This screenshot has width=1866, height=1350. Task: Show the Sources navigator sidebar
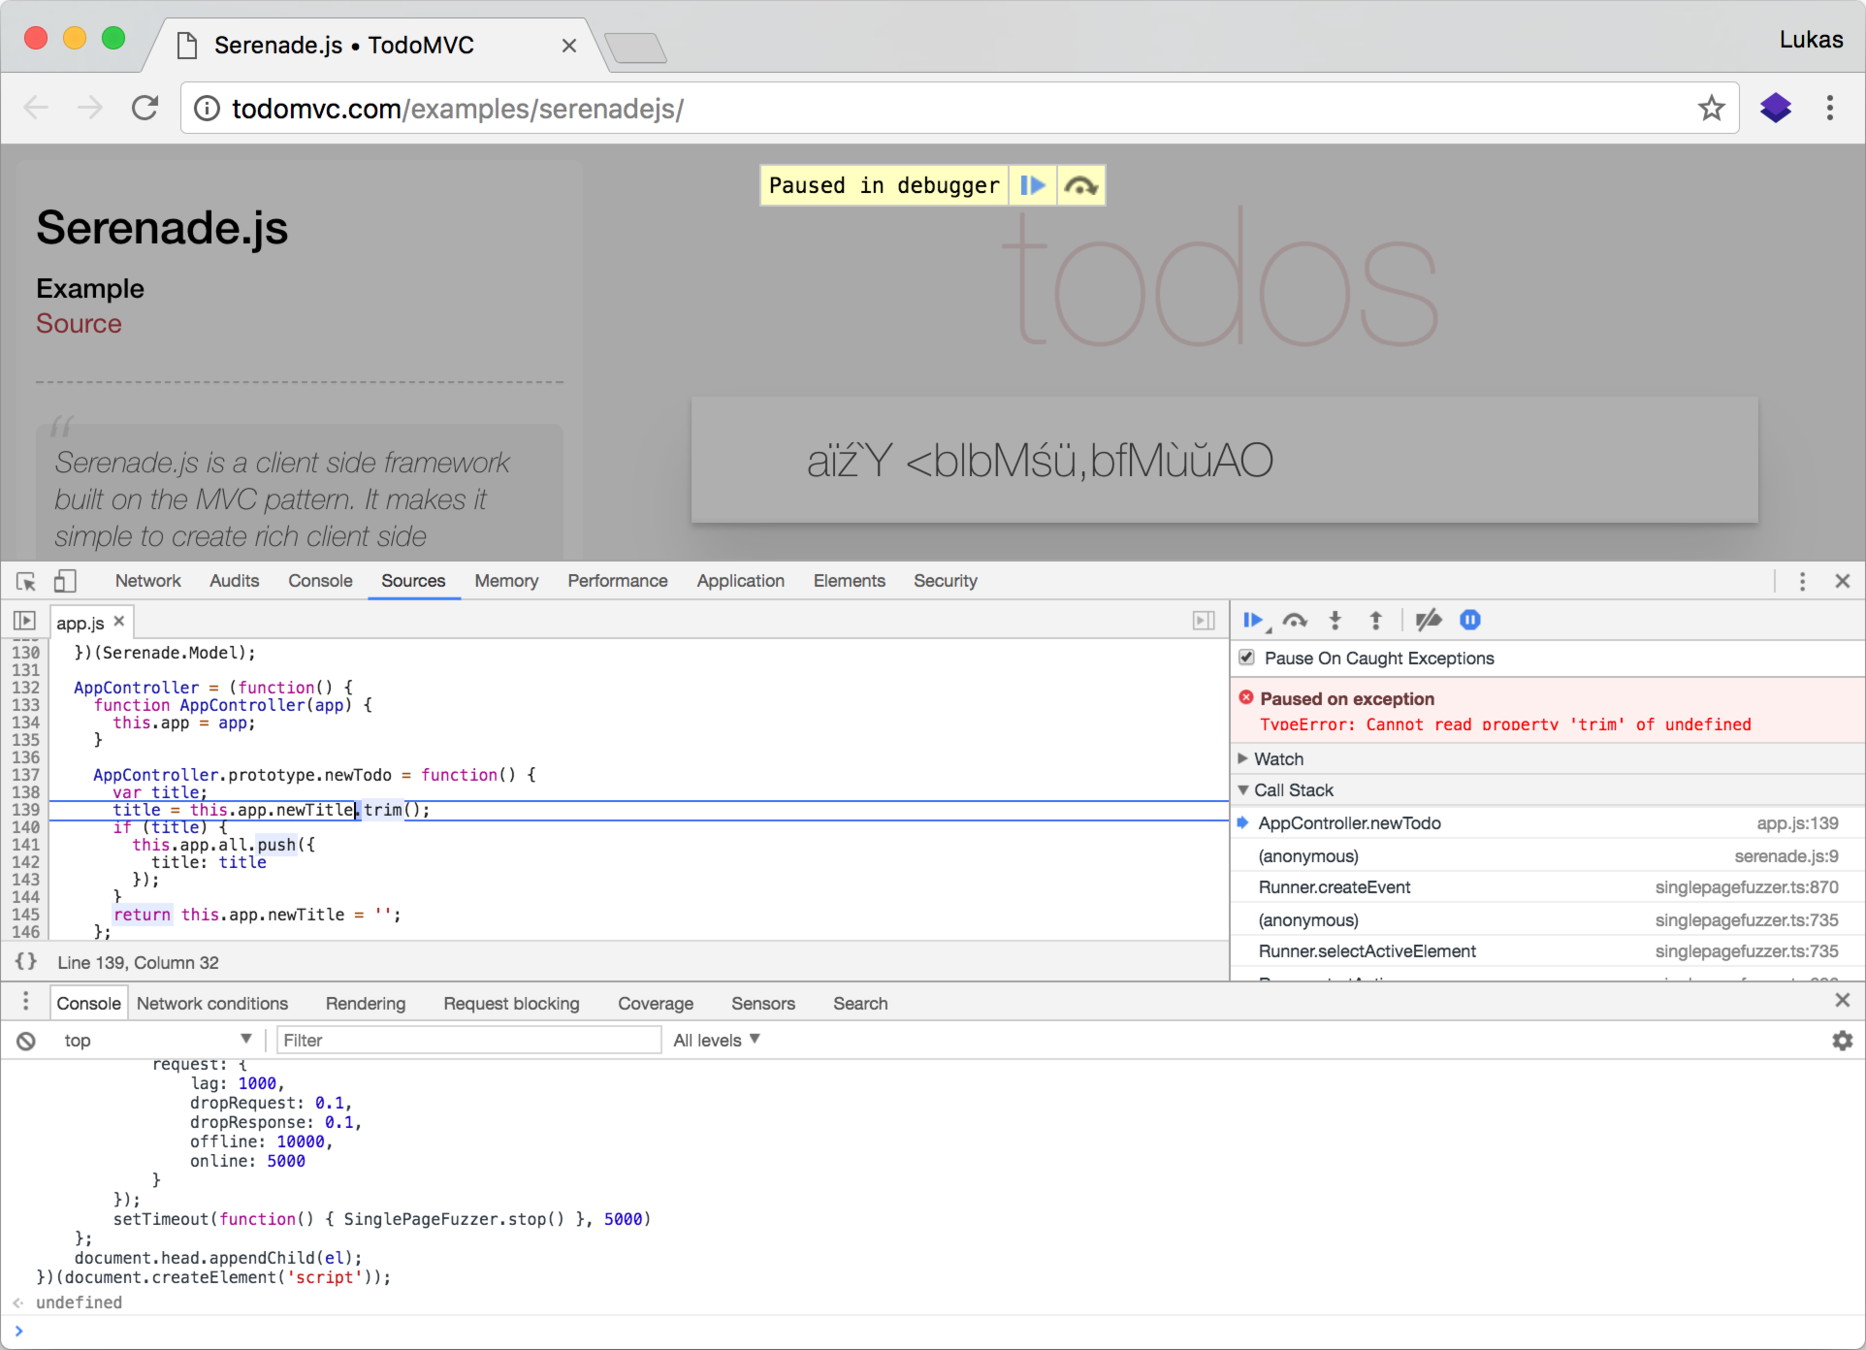click(x=25, y=621)
